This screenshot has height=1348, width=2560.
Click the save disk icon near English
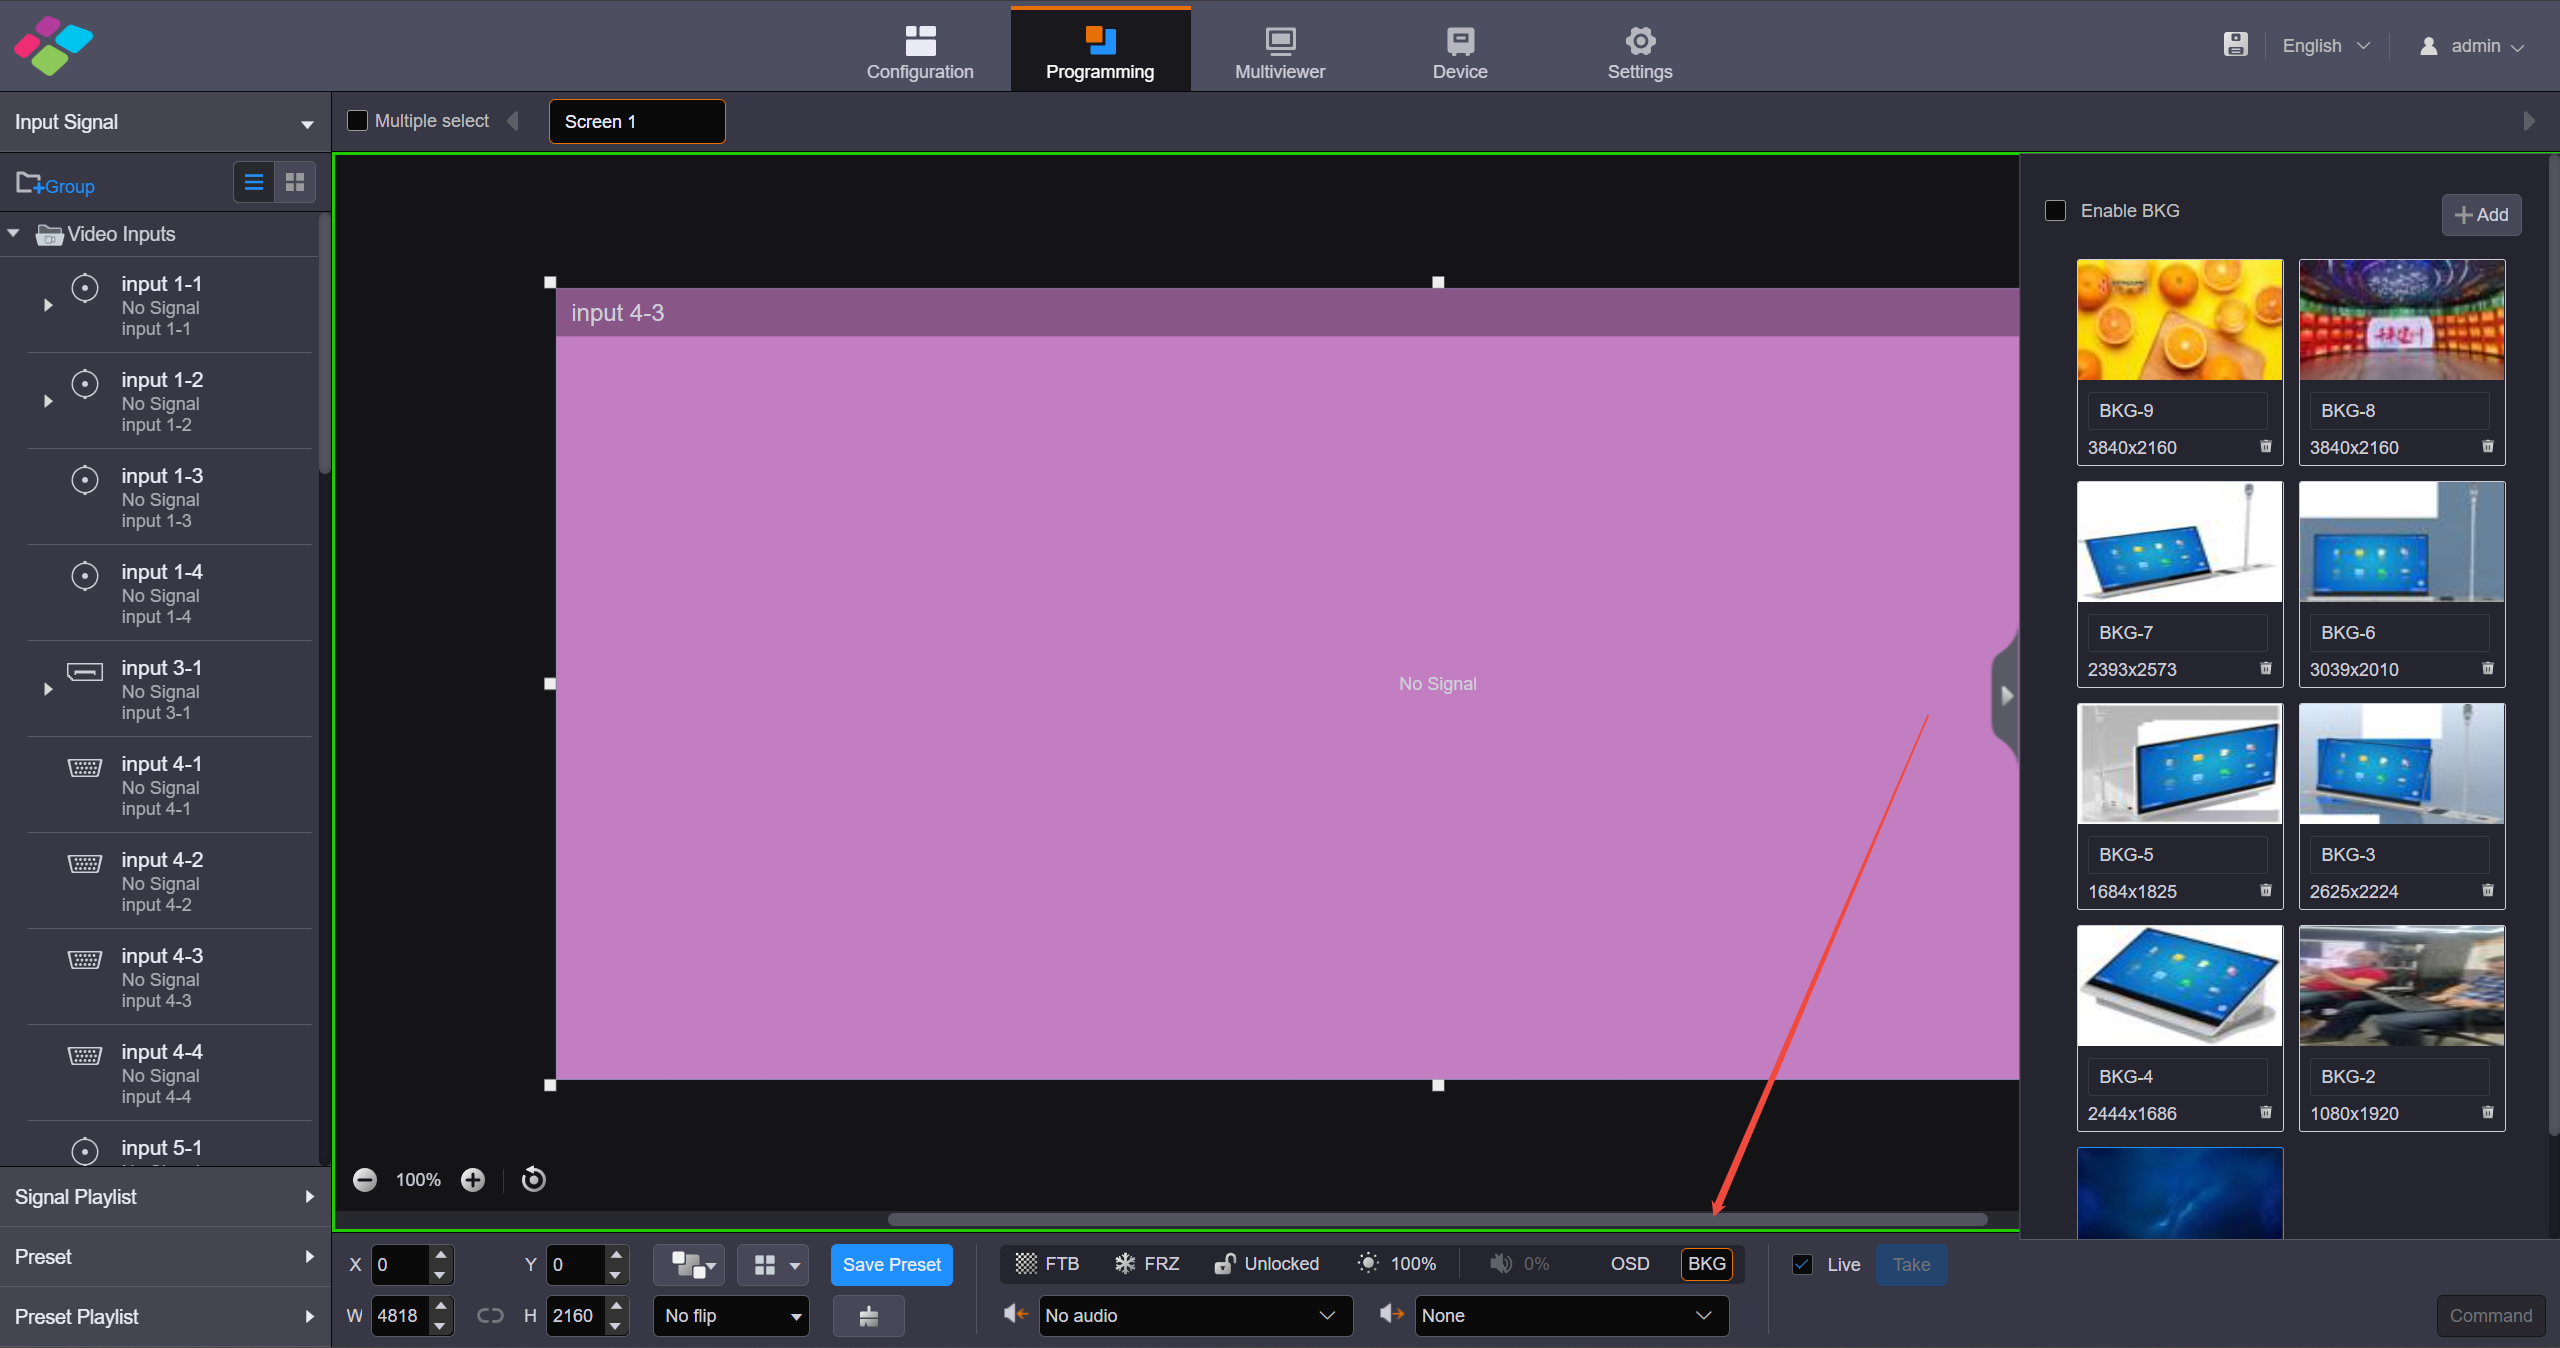coord(2236,45)
